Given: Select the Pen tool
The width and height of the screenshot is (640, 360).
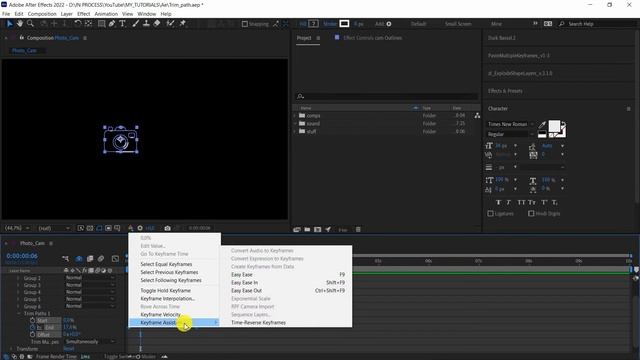Looking at the screenshot, I should pos(112,24).
